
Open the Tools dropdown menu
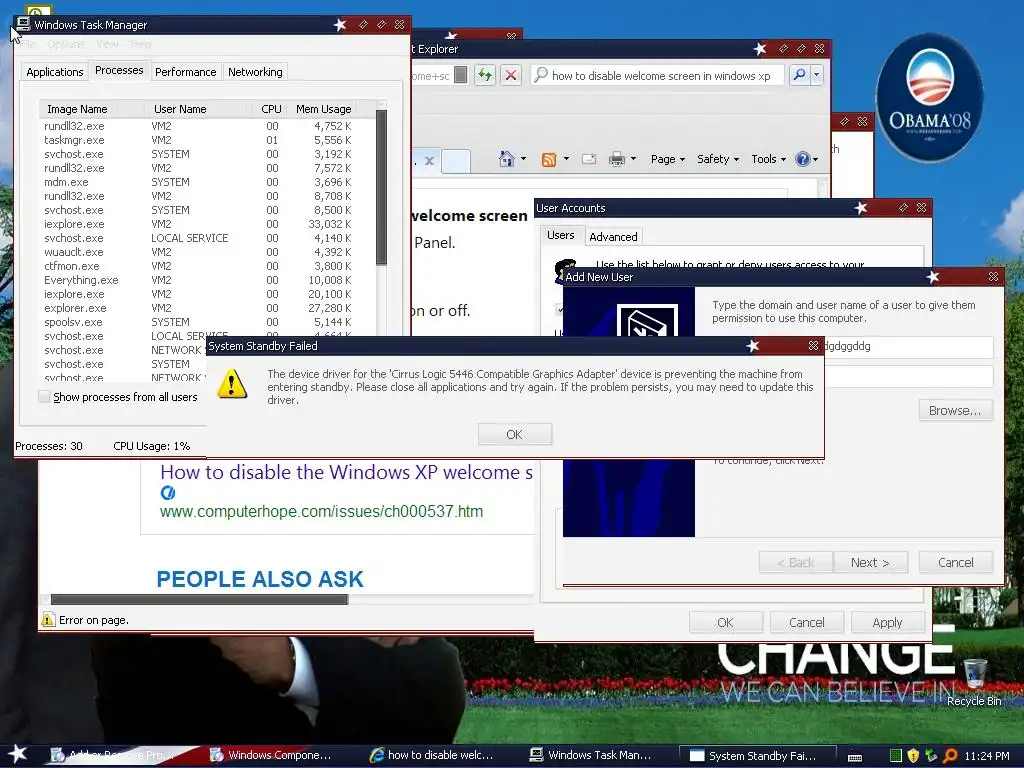tap(769, 159)
